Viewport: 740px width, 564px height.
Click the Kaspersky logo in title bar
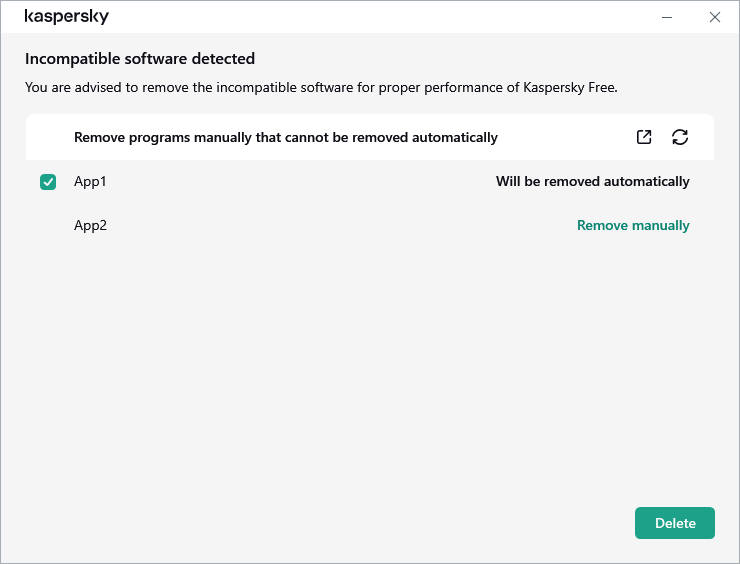pos(66,17)
